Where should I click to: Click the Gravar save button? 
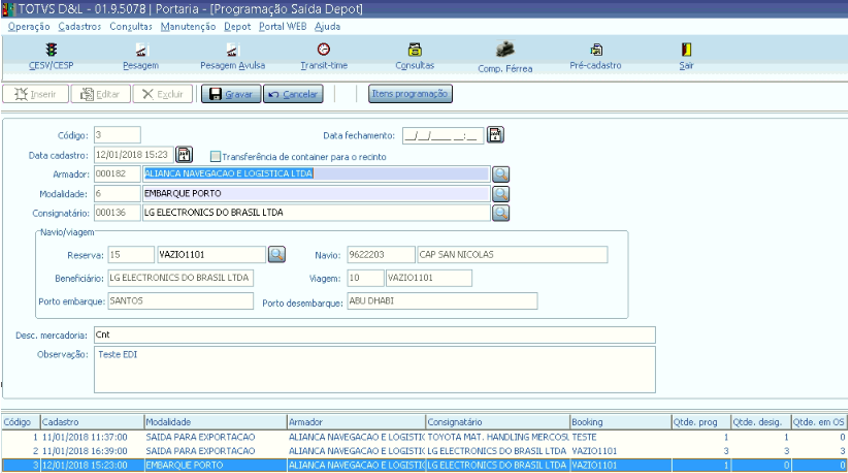(231, 94)
